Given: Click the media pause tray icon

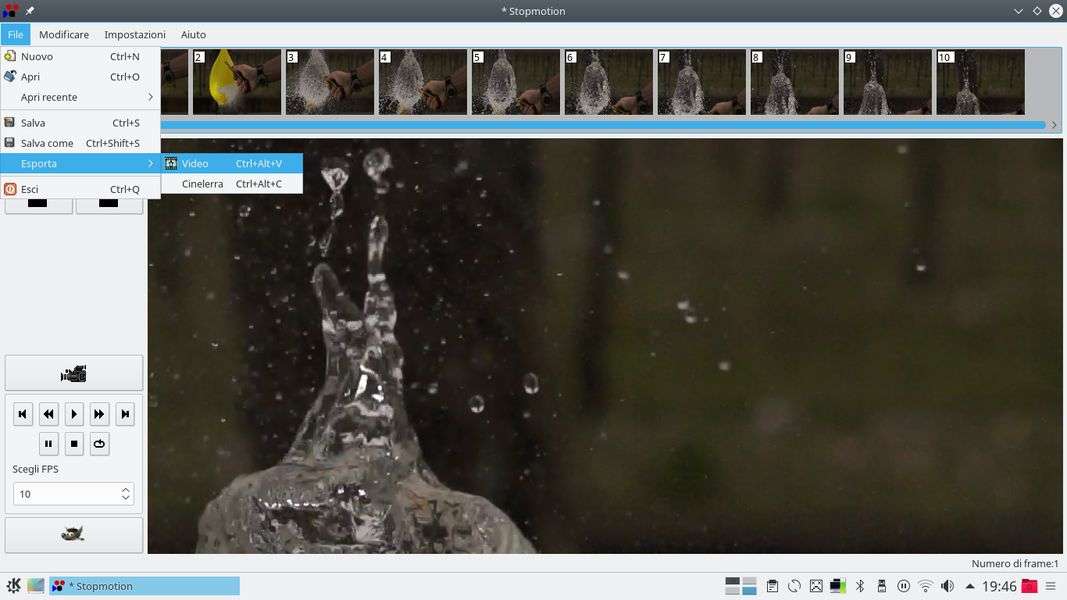Looking at the screenshot, I should pyautogui.click(x=904, y=586).
